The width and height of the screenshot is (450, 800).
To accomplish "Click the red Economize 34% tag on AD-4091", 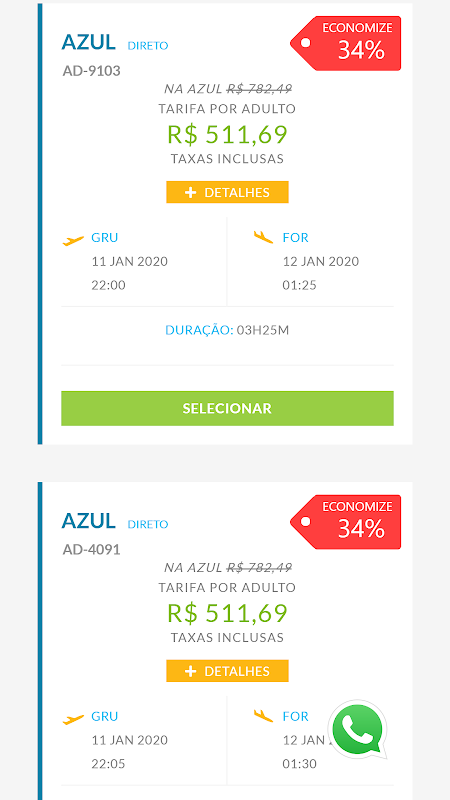I will click(346, 522).
